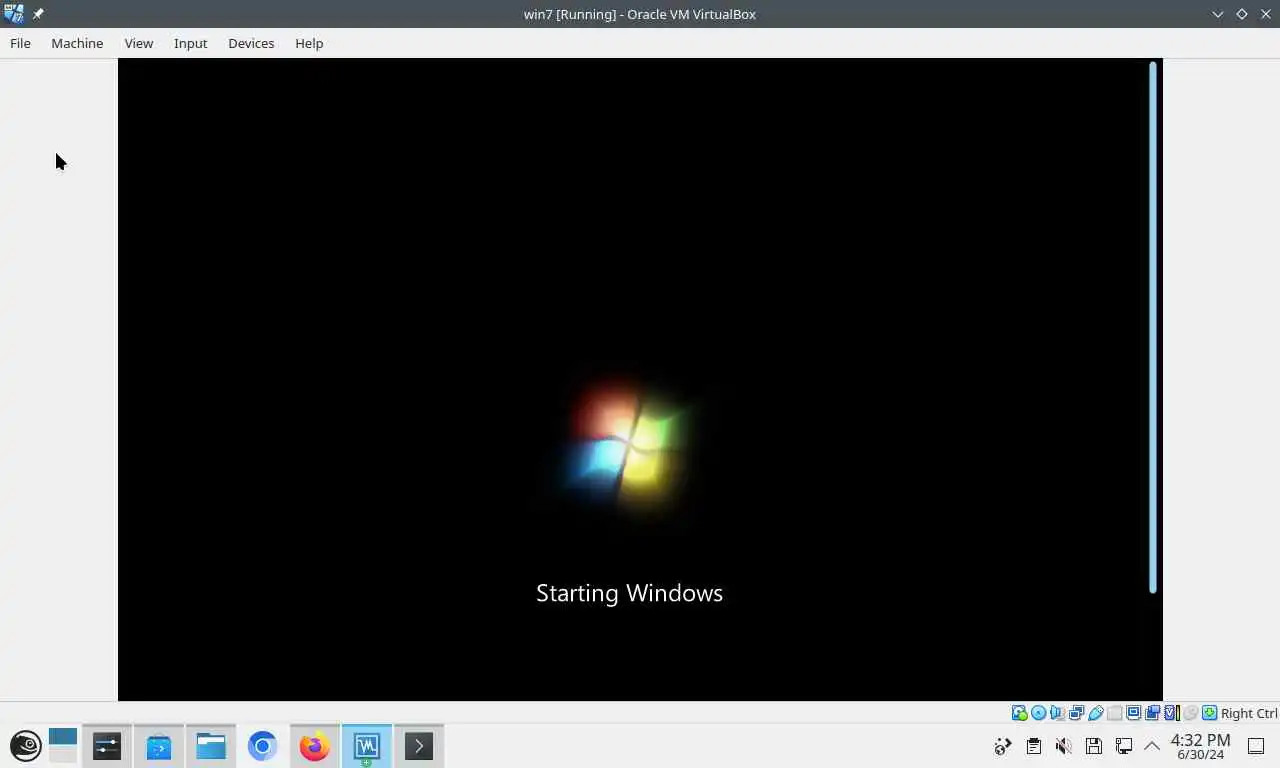Viewport: 1280px width, 768px height.
Task: Click the keyboard capture green arrow icon
Action: pos(1209,713)
